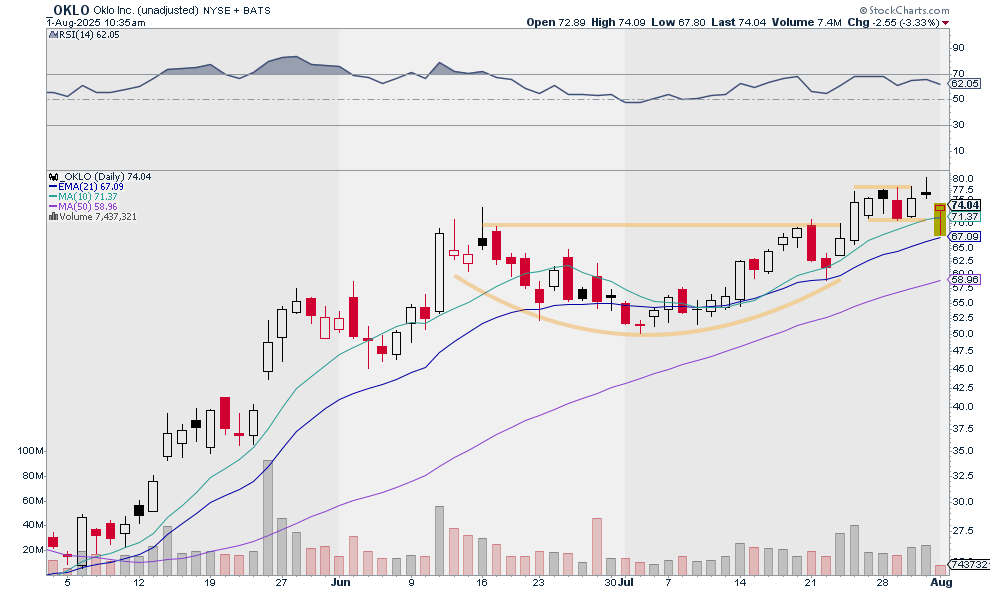
Task: Click the small chart icon before RSI(14)
Action: tap(53, 35)
